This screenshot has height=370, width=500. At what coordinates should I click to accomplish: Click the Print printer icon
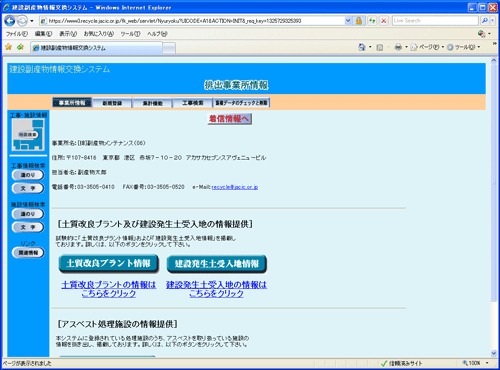(398, 47)
